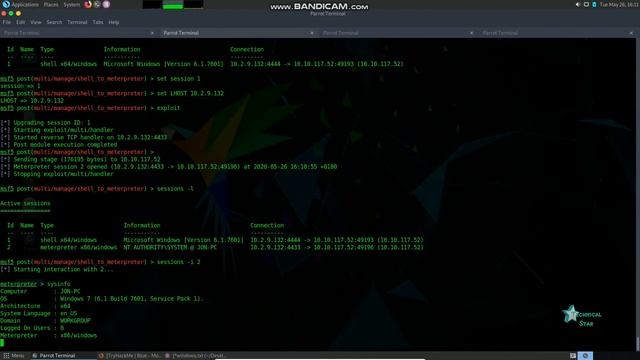Close the fourth Parrot Terminal tab
Image resolution: width=640 pixels, height=360 pixels.
coord(631,33)
